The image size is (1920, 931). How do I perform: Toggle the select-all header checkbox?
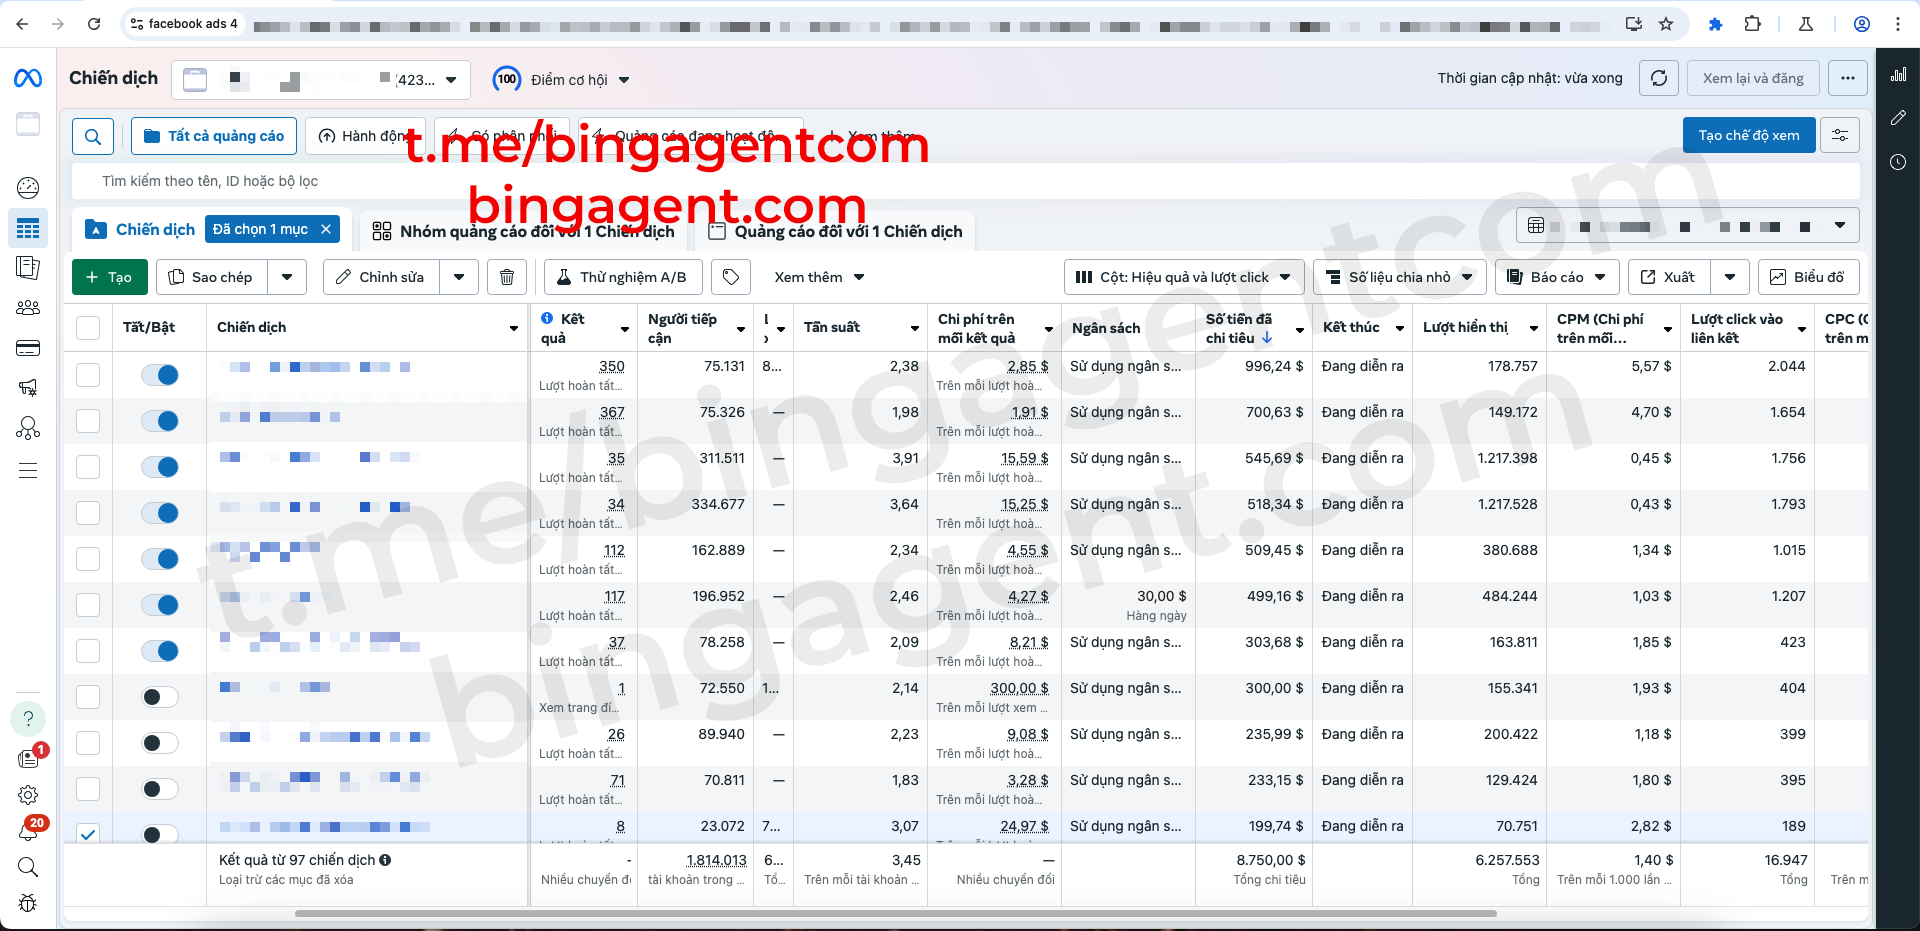[x=88, y=327]
